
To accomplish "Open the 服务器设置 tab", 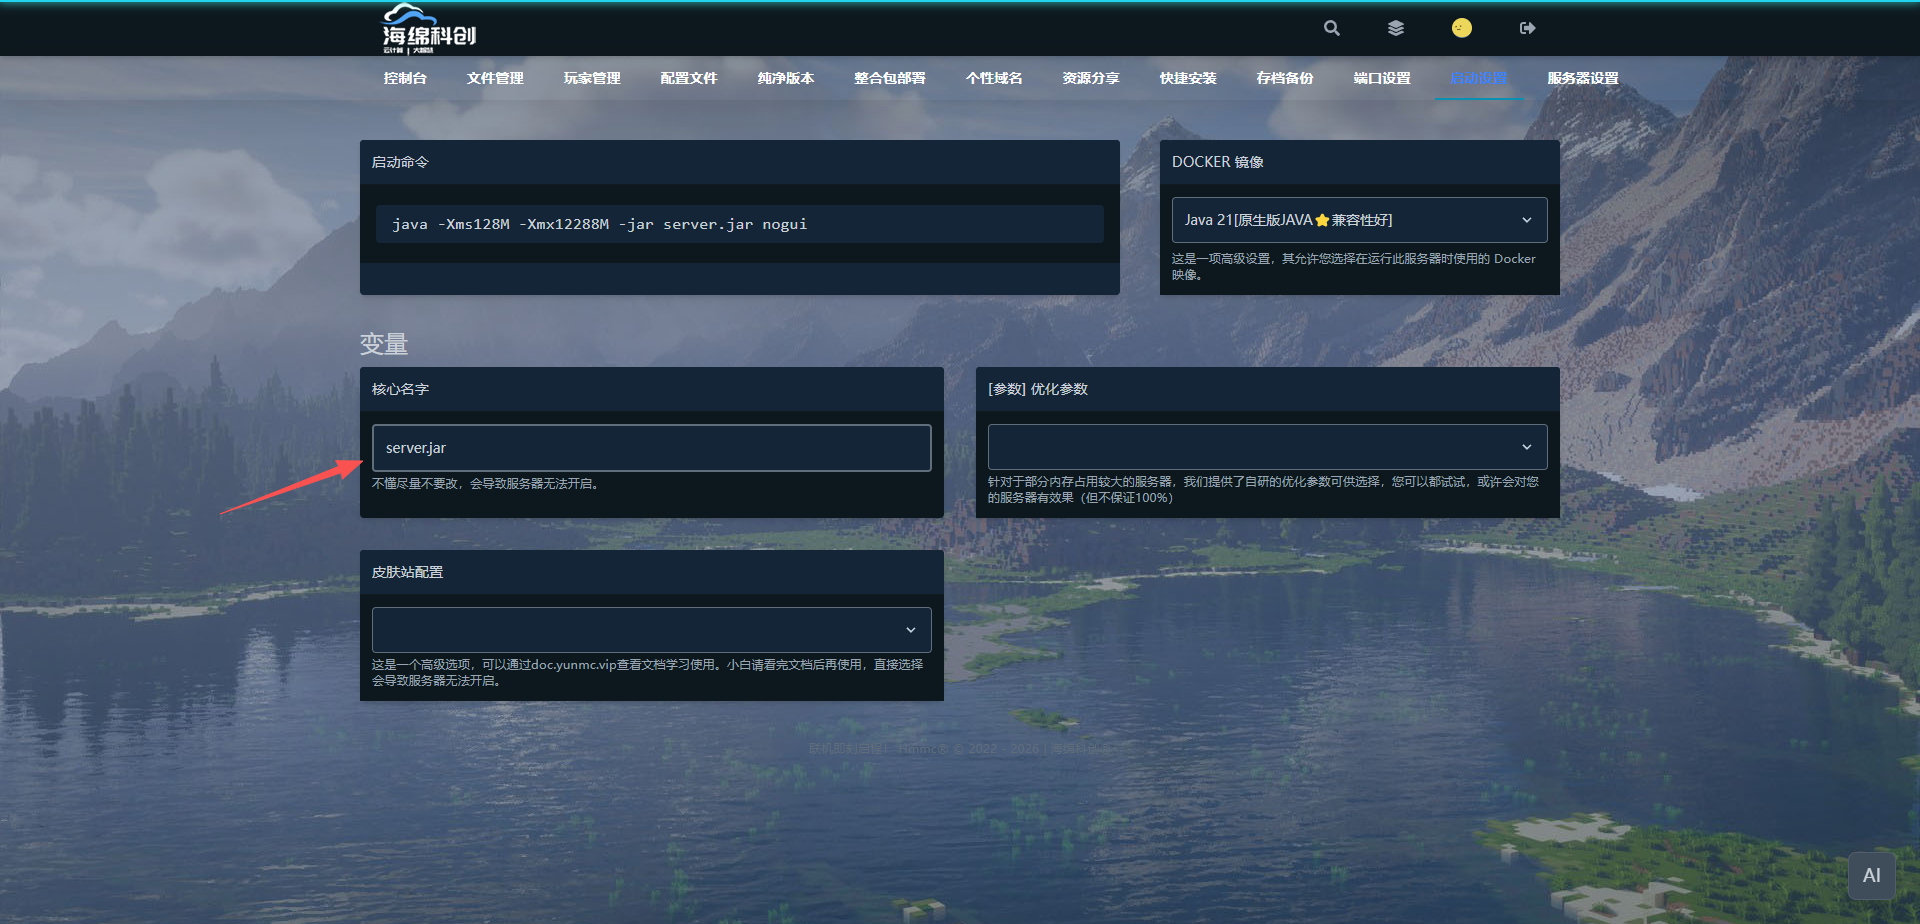I will point(1583,78).
